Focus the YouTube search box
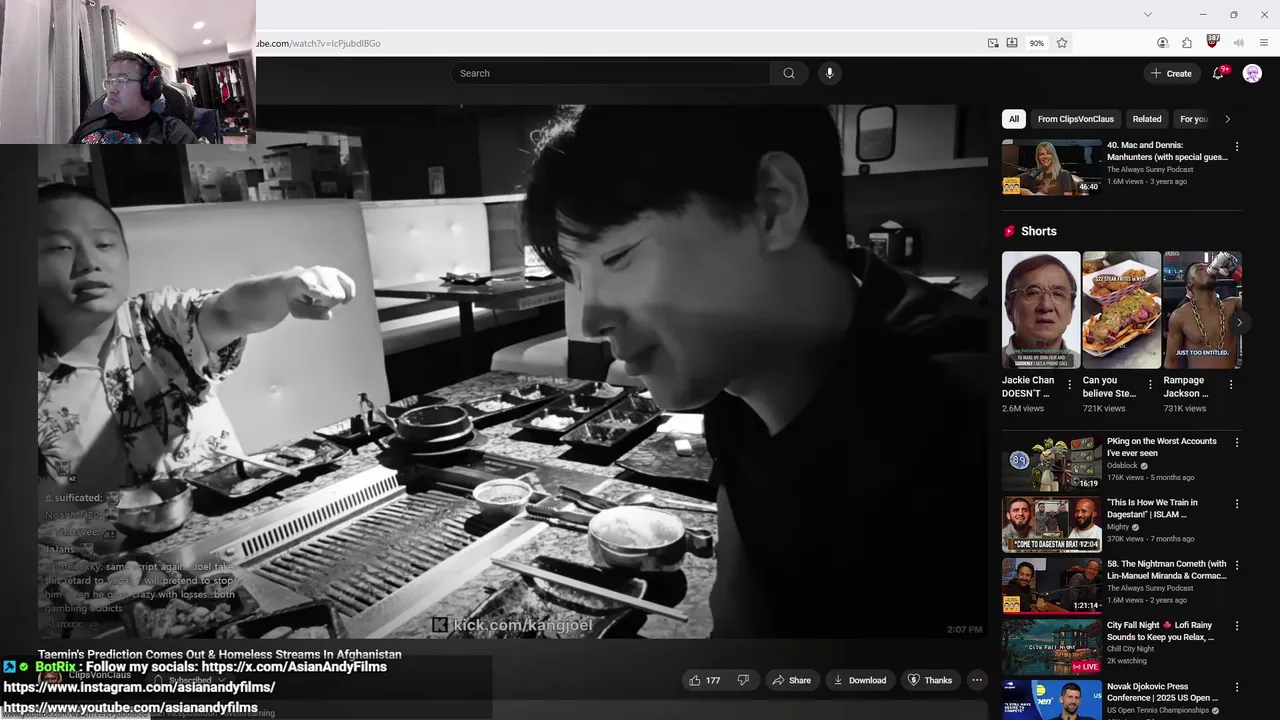 pos(610,73)
